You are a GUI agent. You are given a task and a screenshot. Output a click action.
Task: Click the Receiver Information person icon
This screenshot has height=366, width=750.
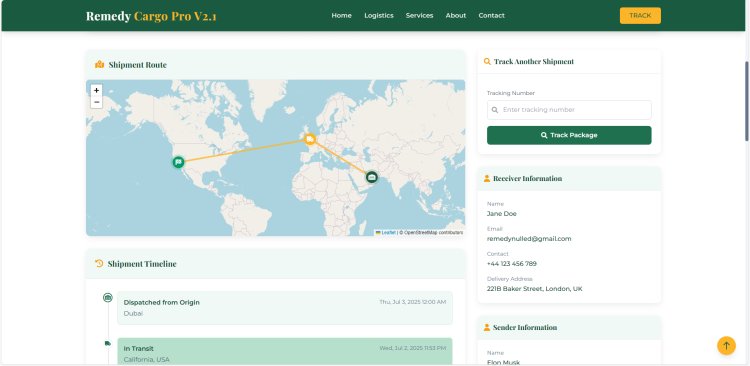click(487, 178)
